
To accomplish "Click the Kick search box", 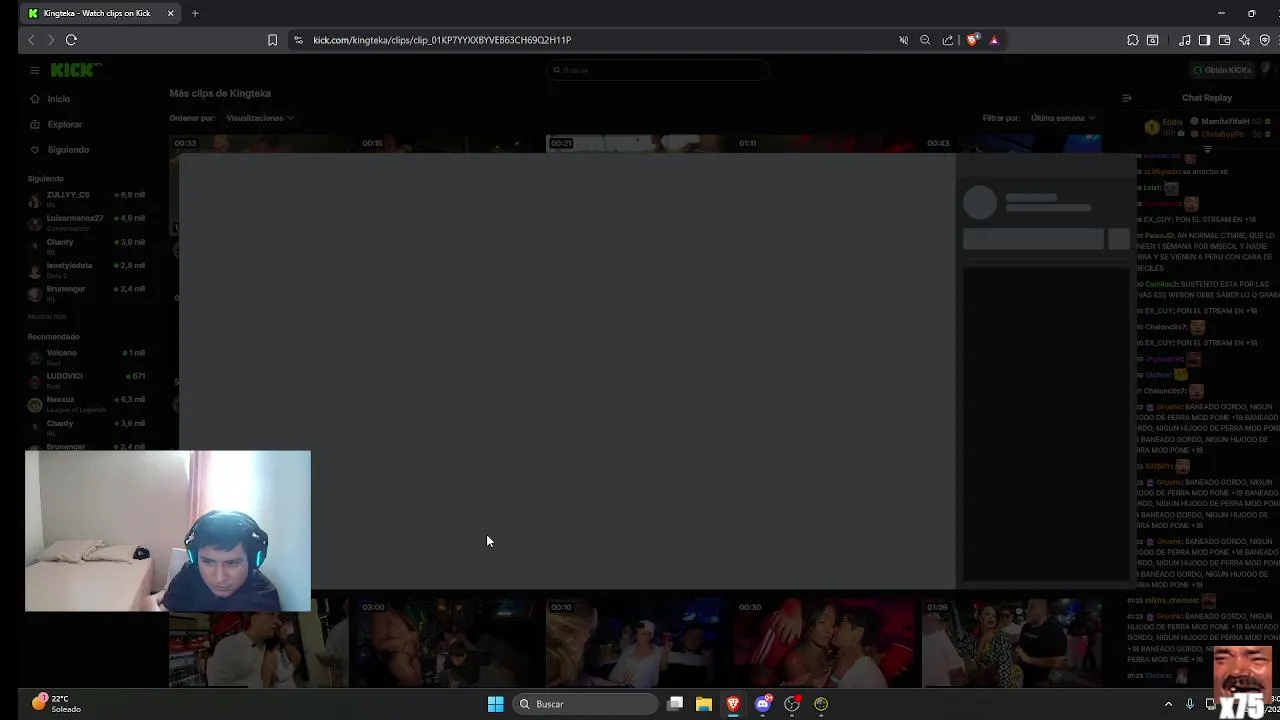I will [658, 70].
